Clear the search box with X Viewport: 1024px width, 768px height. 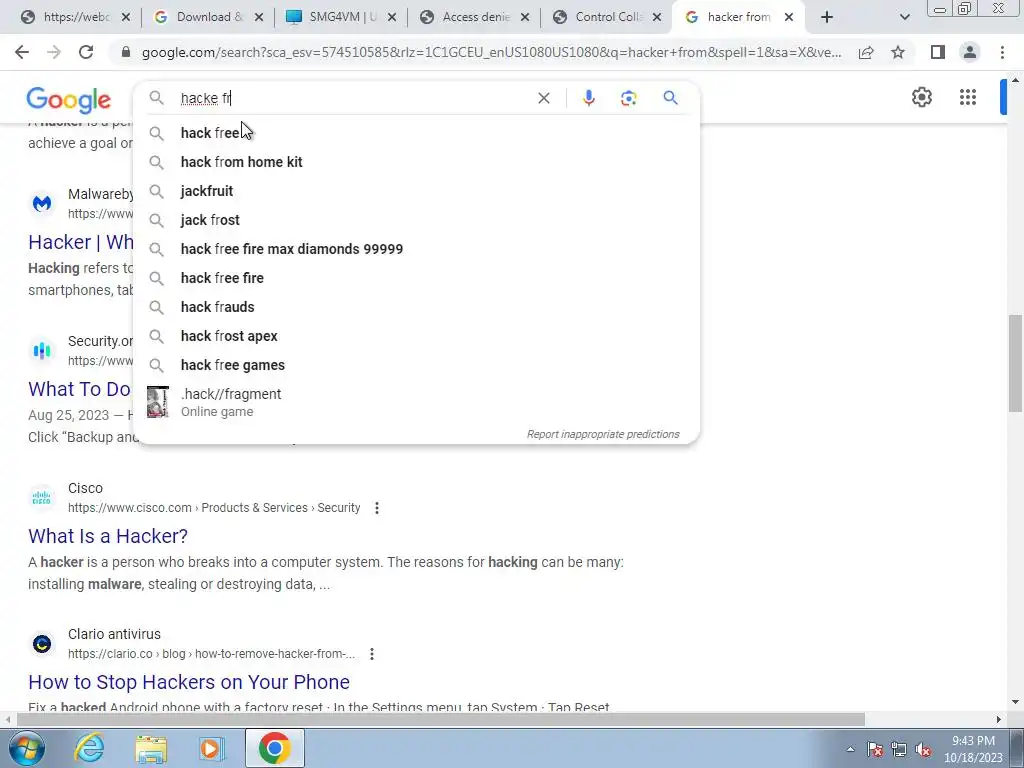click(x=543, y=98)
